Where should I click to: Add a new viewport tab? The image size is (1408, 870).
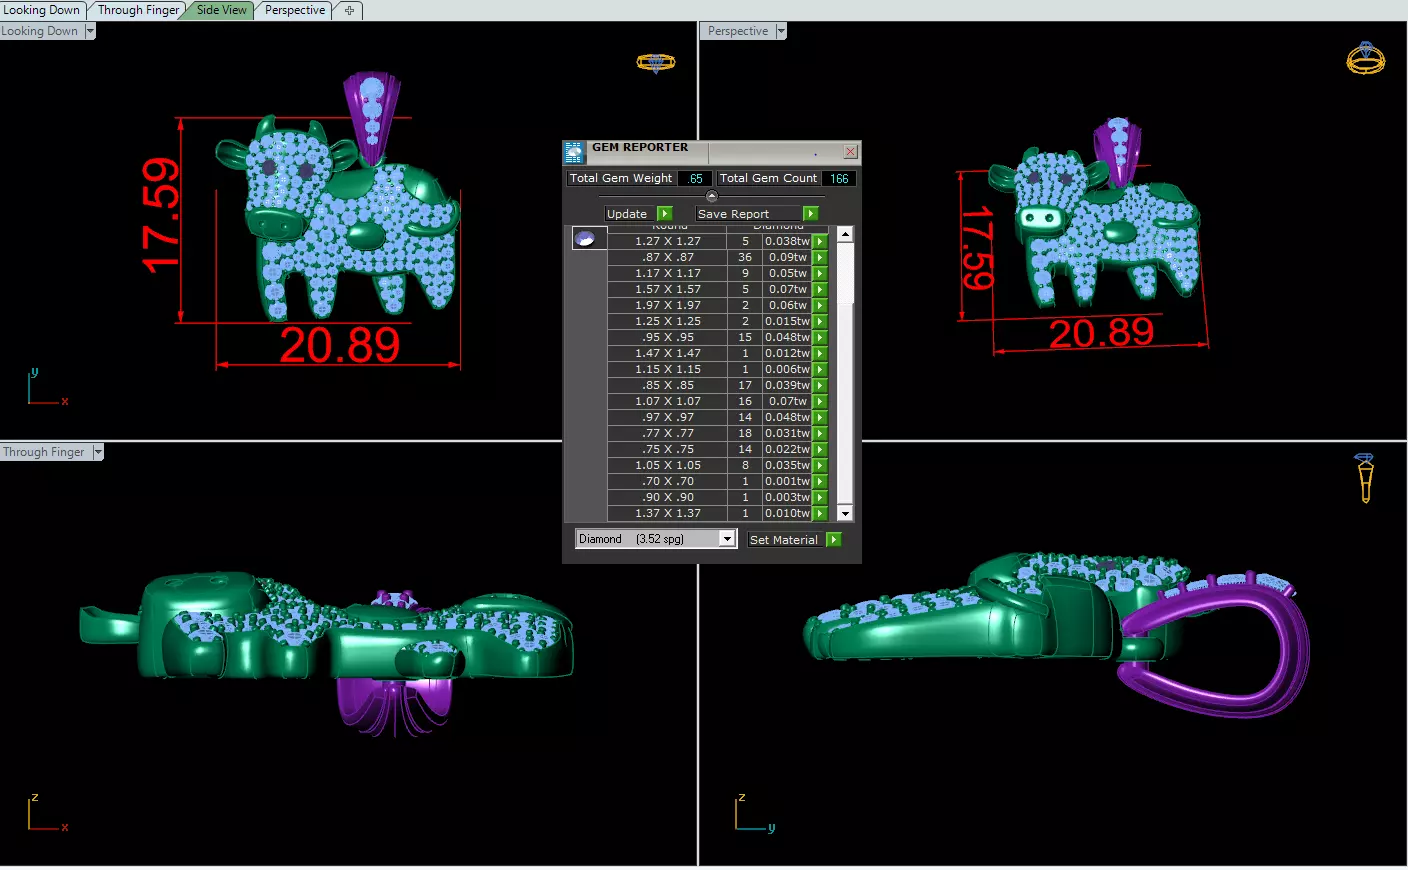click(349, 11)
